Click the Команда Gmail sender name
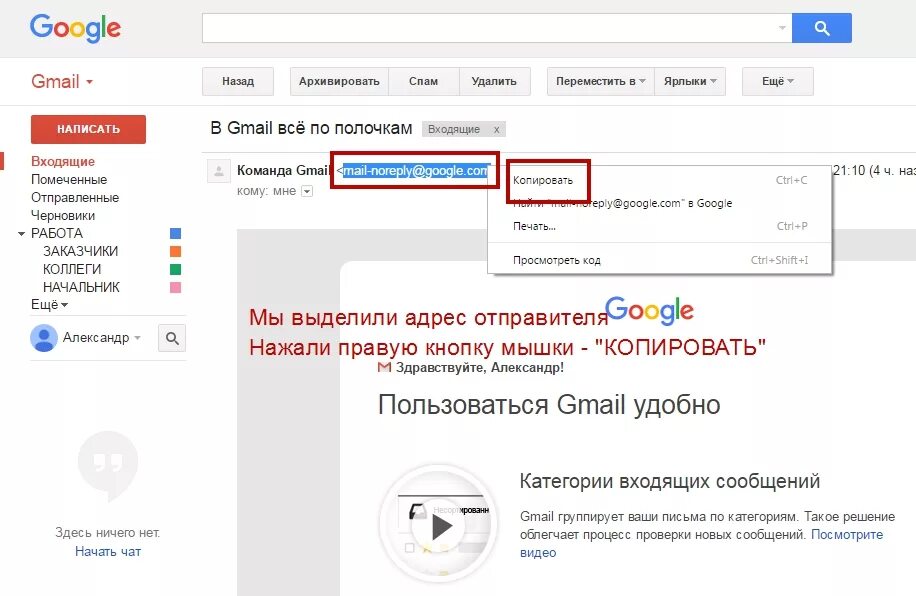Viewport: 916px width, 596px height. pos(284,171)
